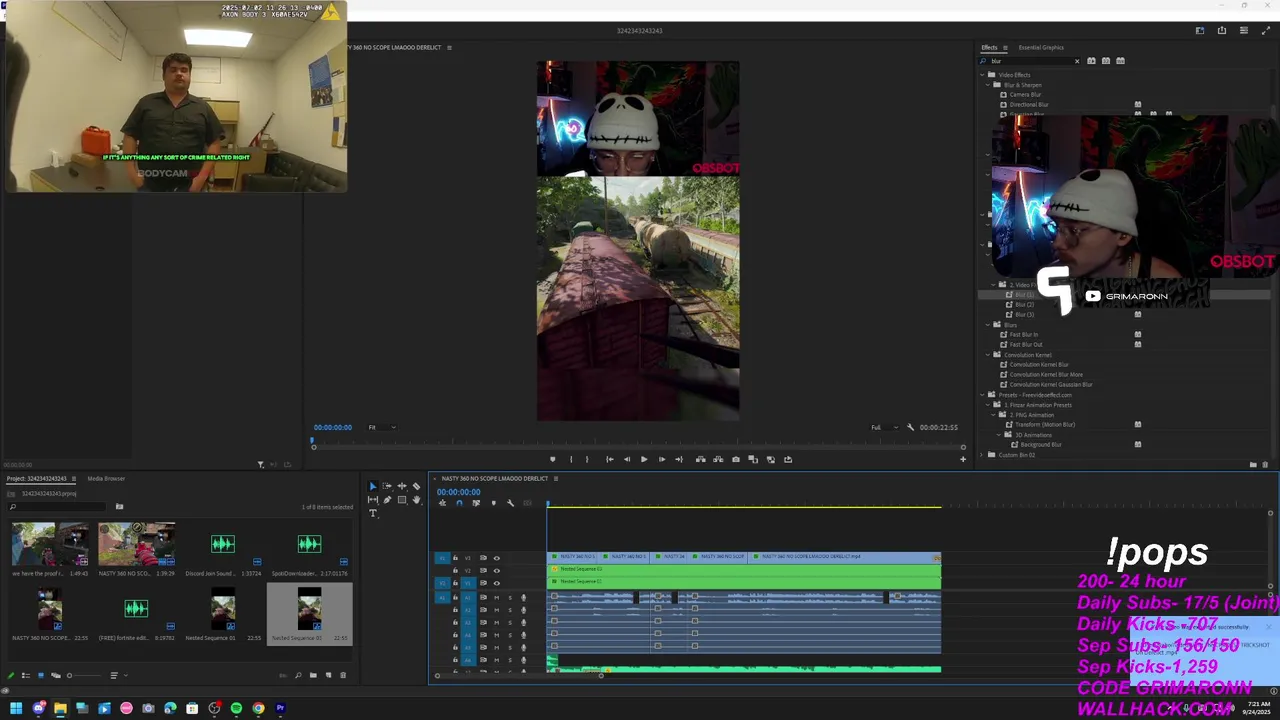1280x720 pixels.
Task: Go to In point button
Action: (x=609, y=459)
